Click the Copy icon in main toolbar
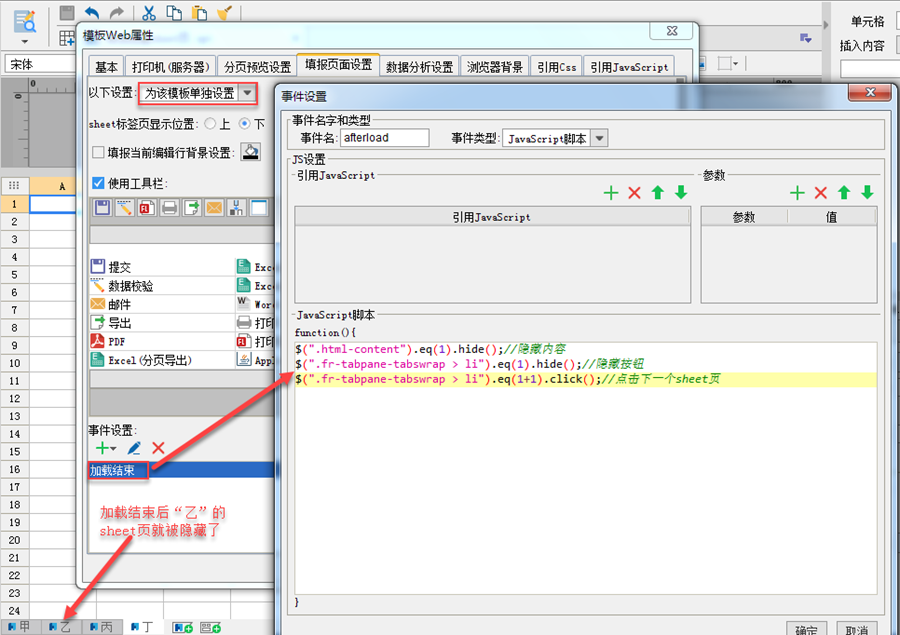The height and width of the screenshot is (635, 900). 174,13
